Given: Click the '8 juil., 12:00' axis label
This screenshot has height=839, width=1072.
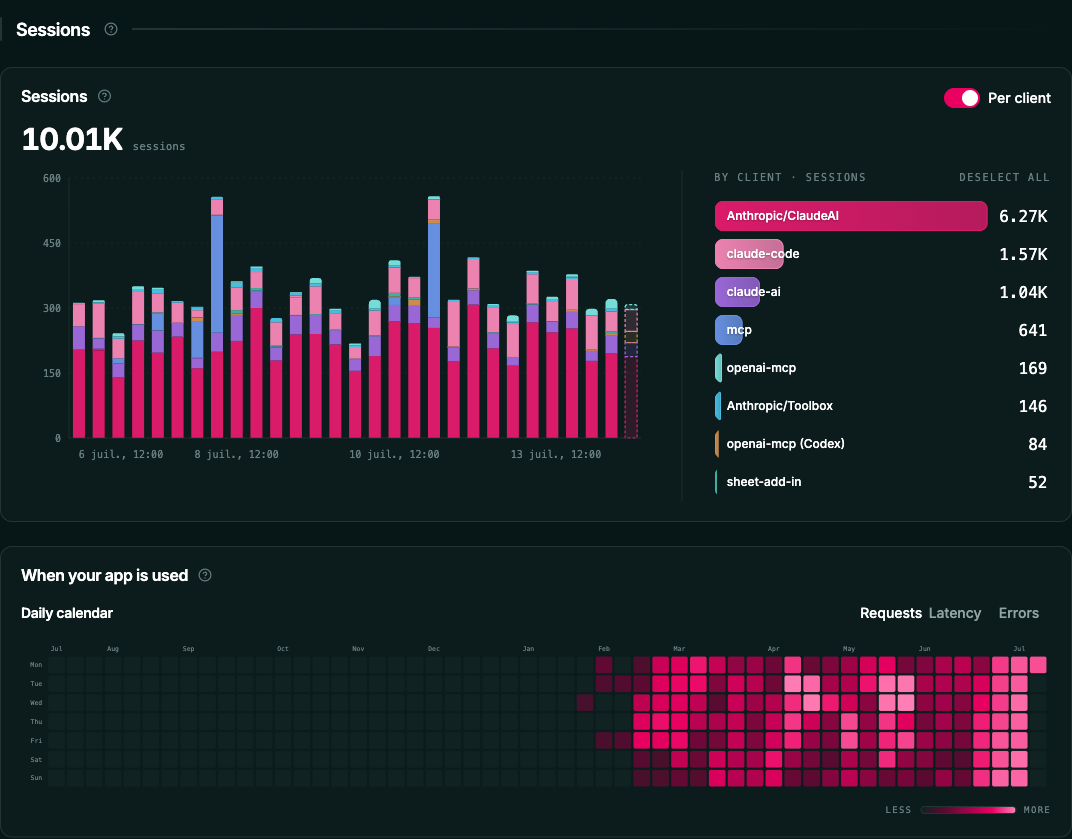Looking at the screenshot, I should pos(237,455).
